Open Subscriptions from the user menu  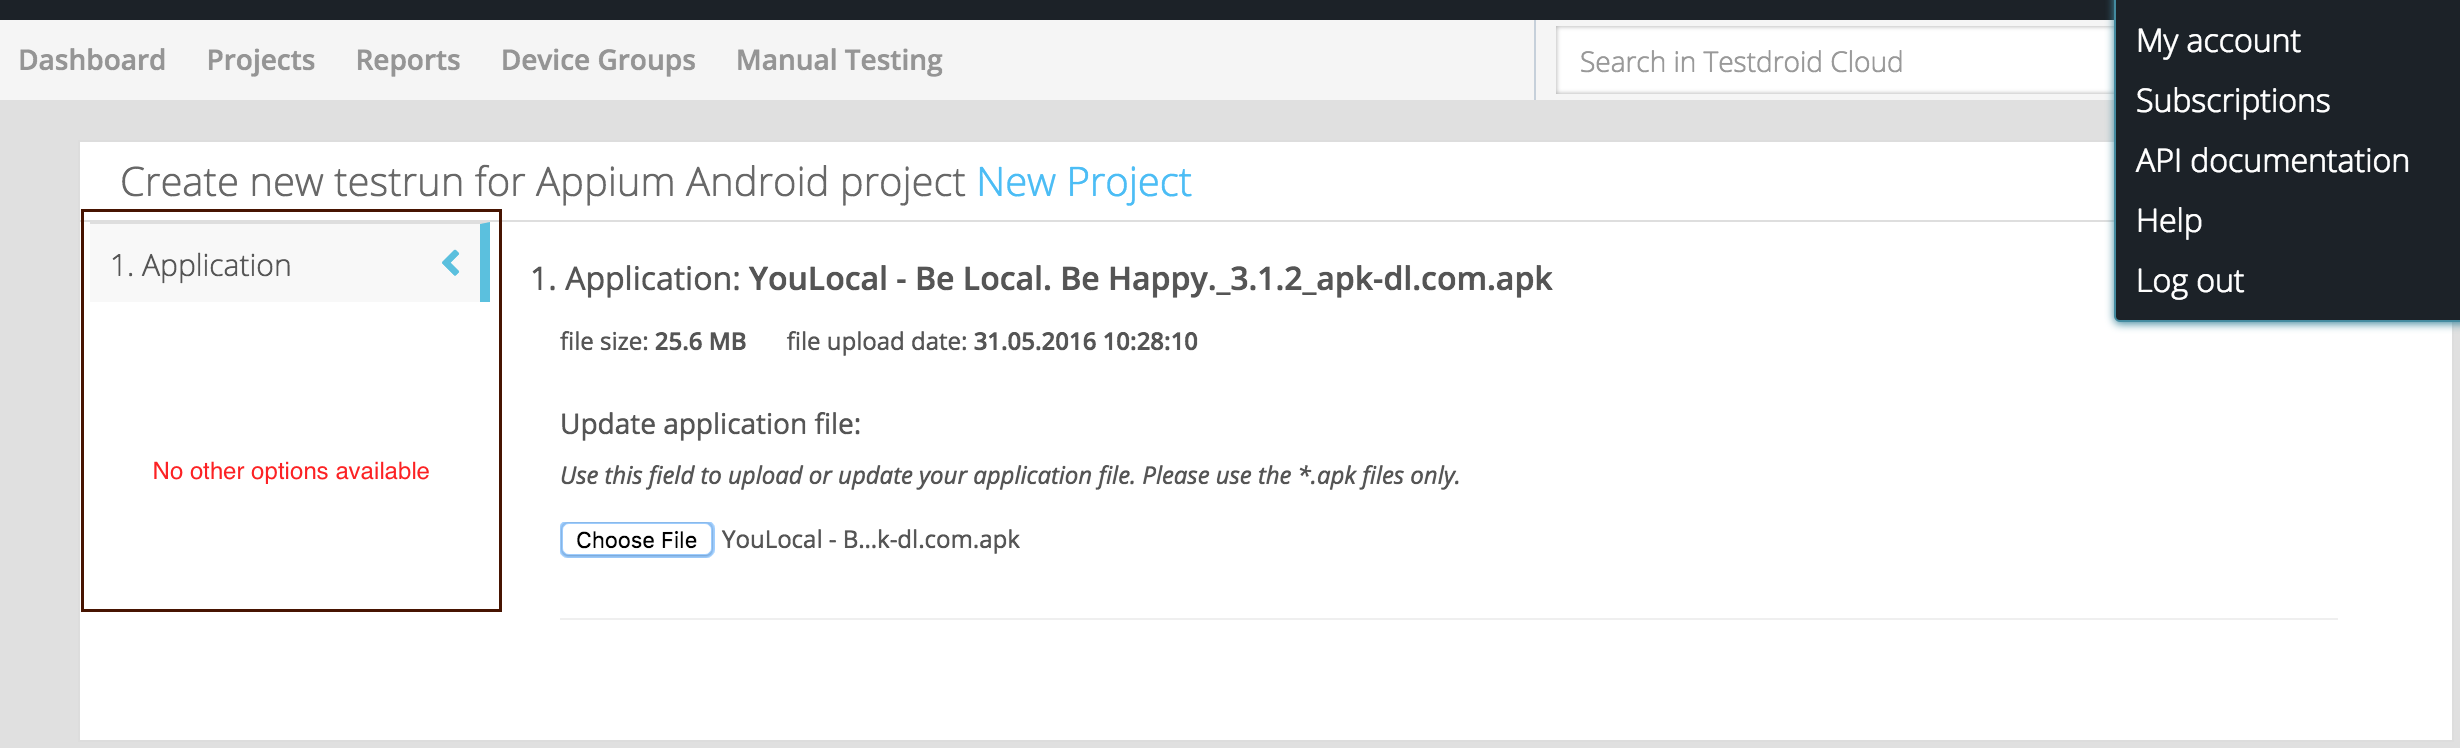2232,101
